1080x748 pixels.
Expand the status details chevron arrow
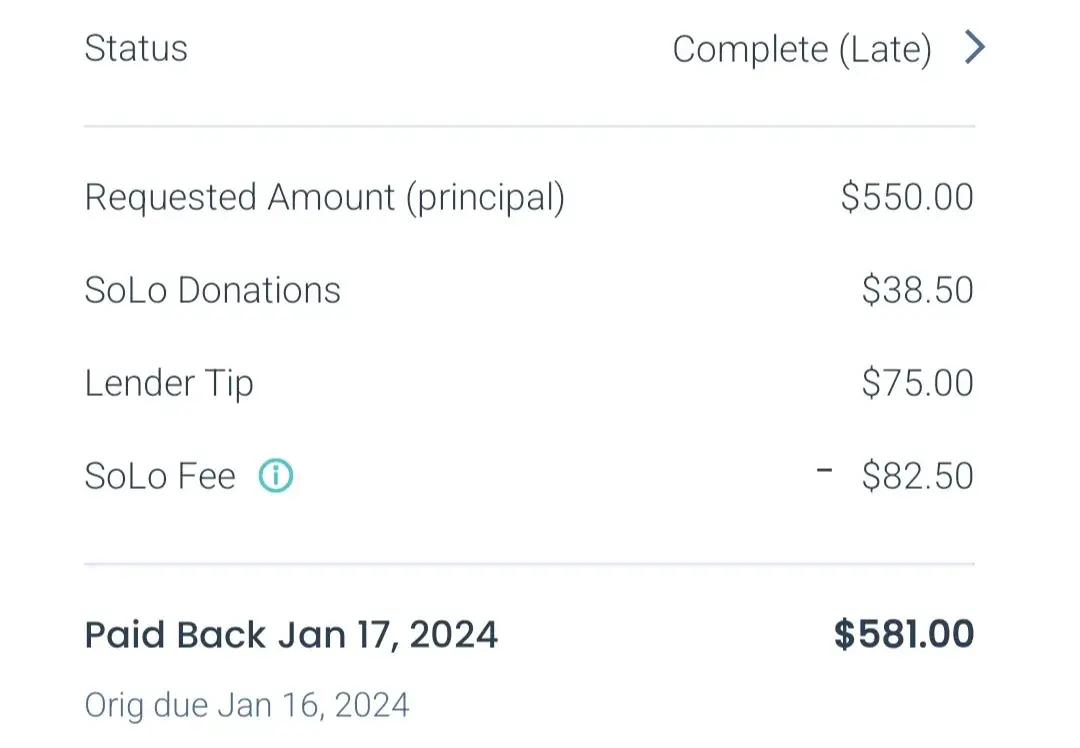click(x=975, y=47)
